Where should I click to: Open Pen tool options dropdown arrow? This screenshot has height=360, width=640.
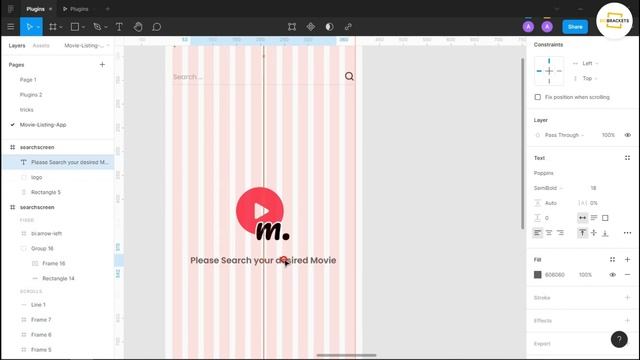tap(106, 27)
